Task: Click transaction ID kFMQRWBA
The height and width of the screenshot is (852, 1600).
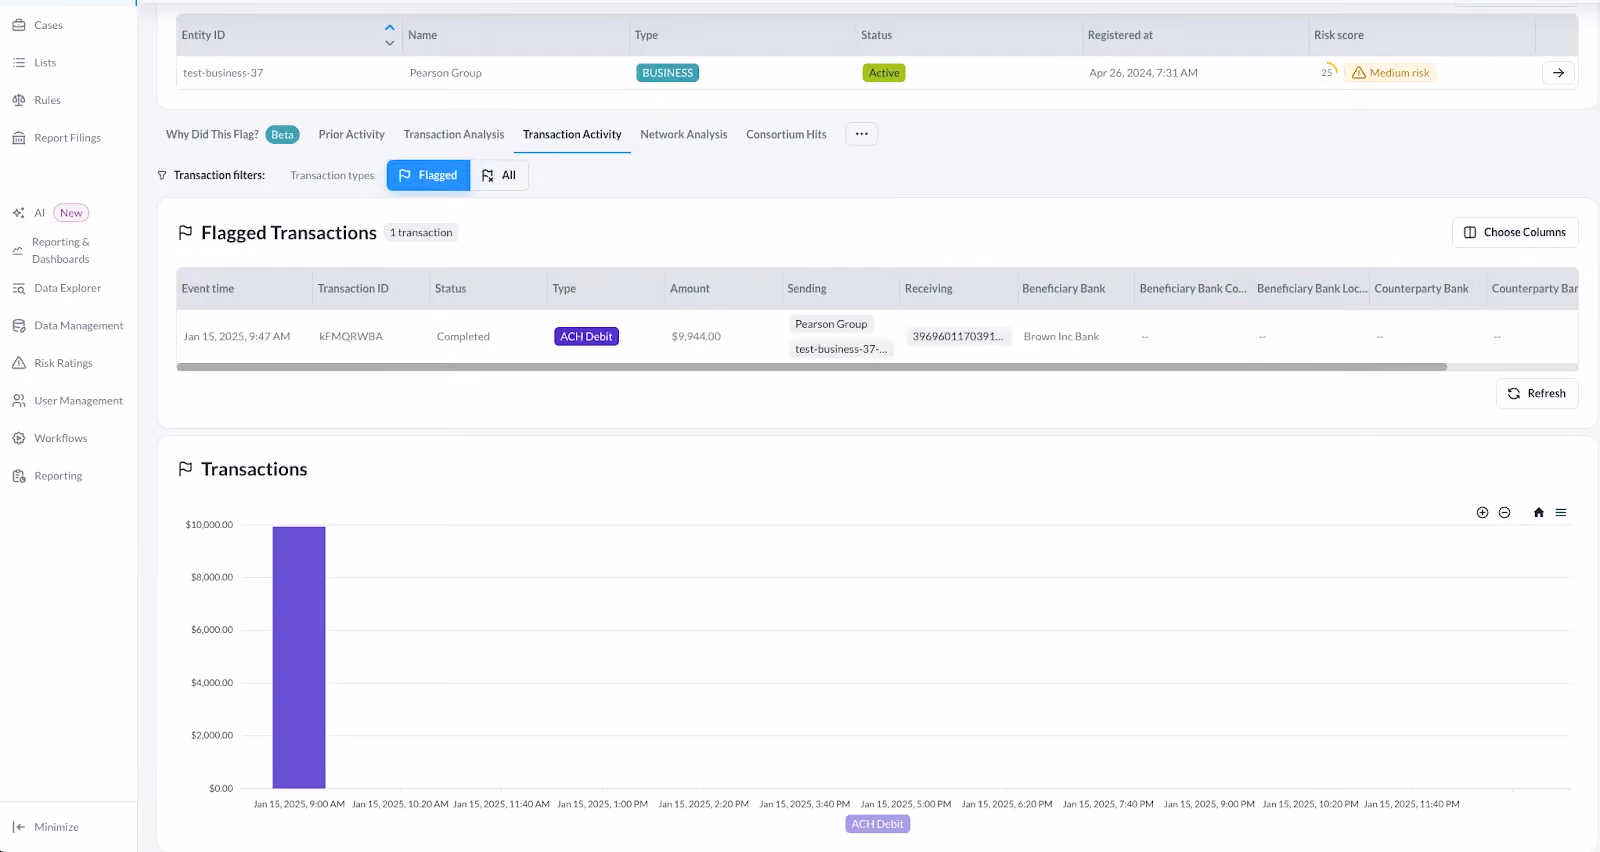Action: (351, 337)
